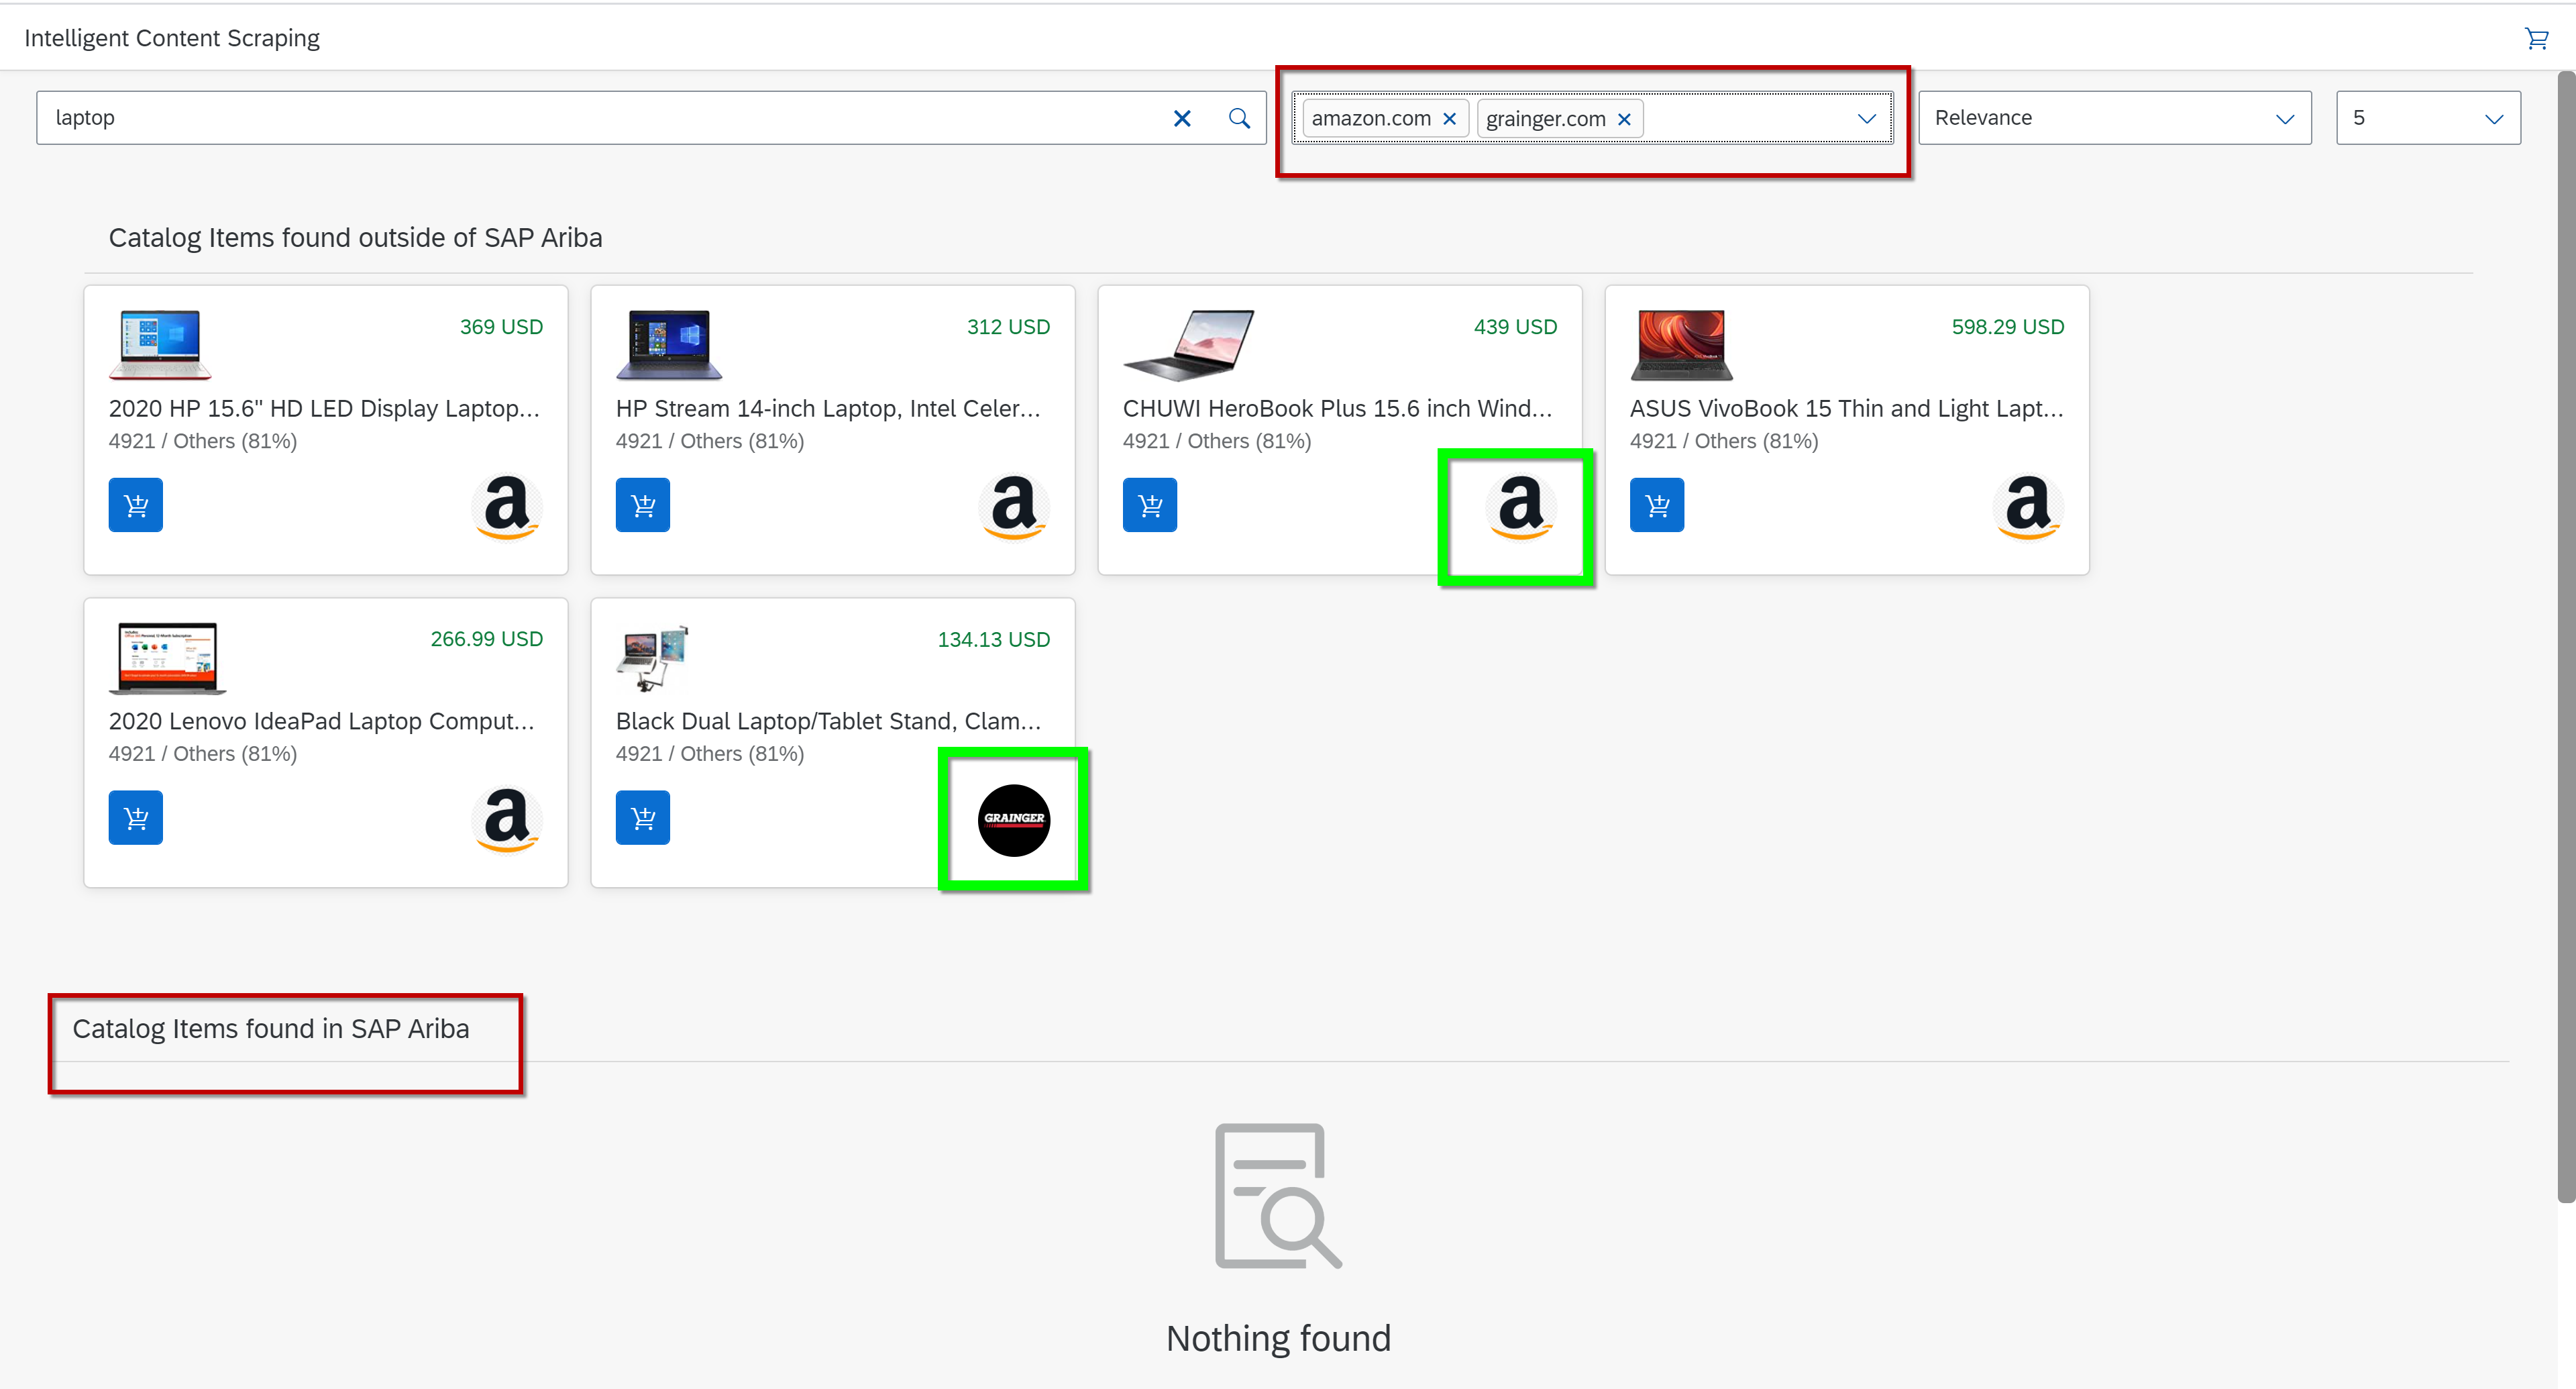This screenshot has width=2576, height=1389.
Task: Remove the grainger.com filter token
Action: point(1624,119)
